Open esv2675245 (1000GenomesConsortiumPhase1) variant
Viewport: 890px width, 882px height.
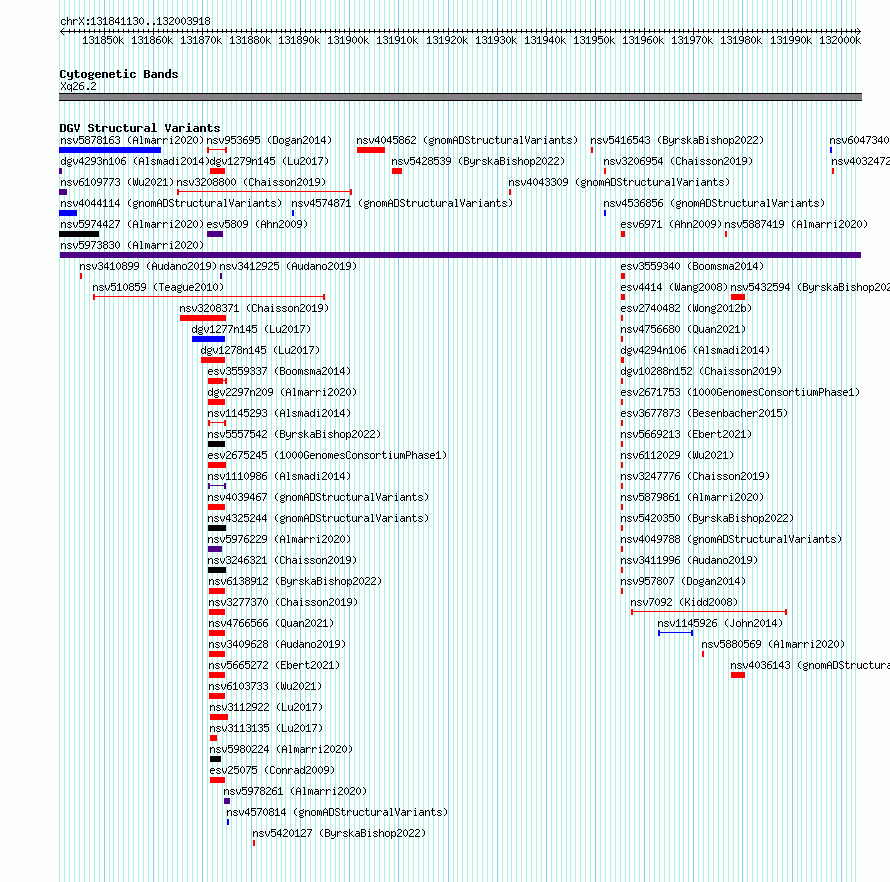(x=327, y=455)
